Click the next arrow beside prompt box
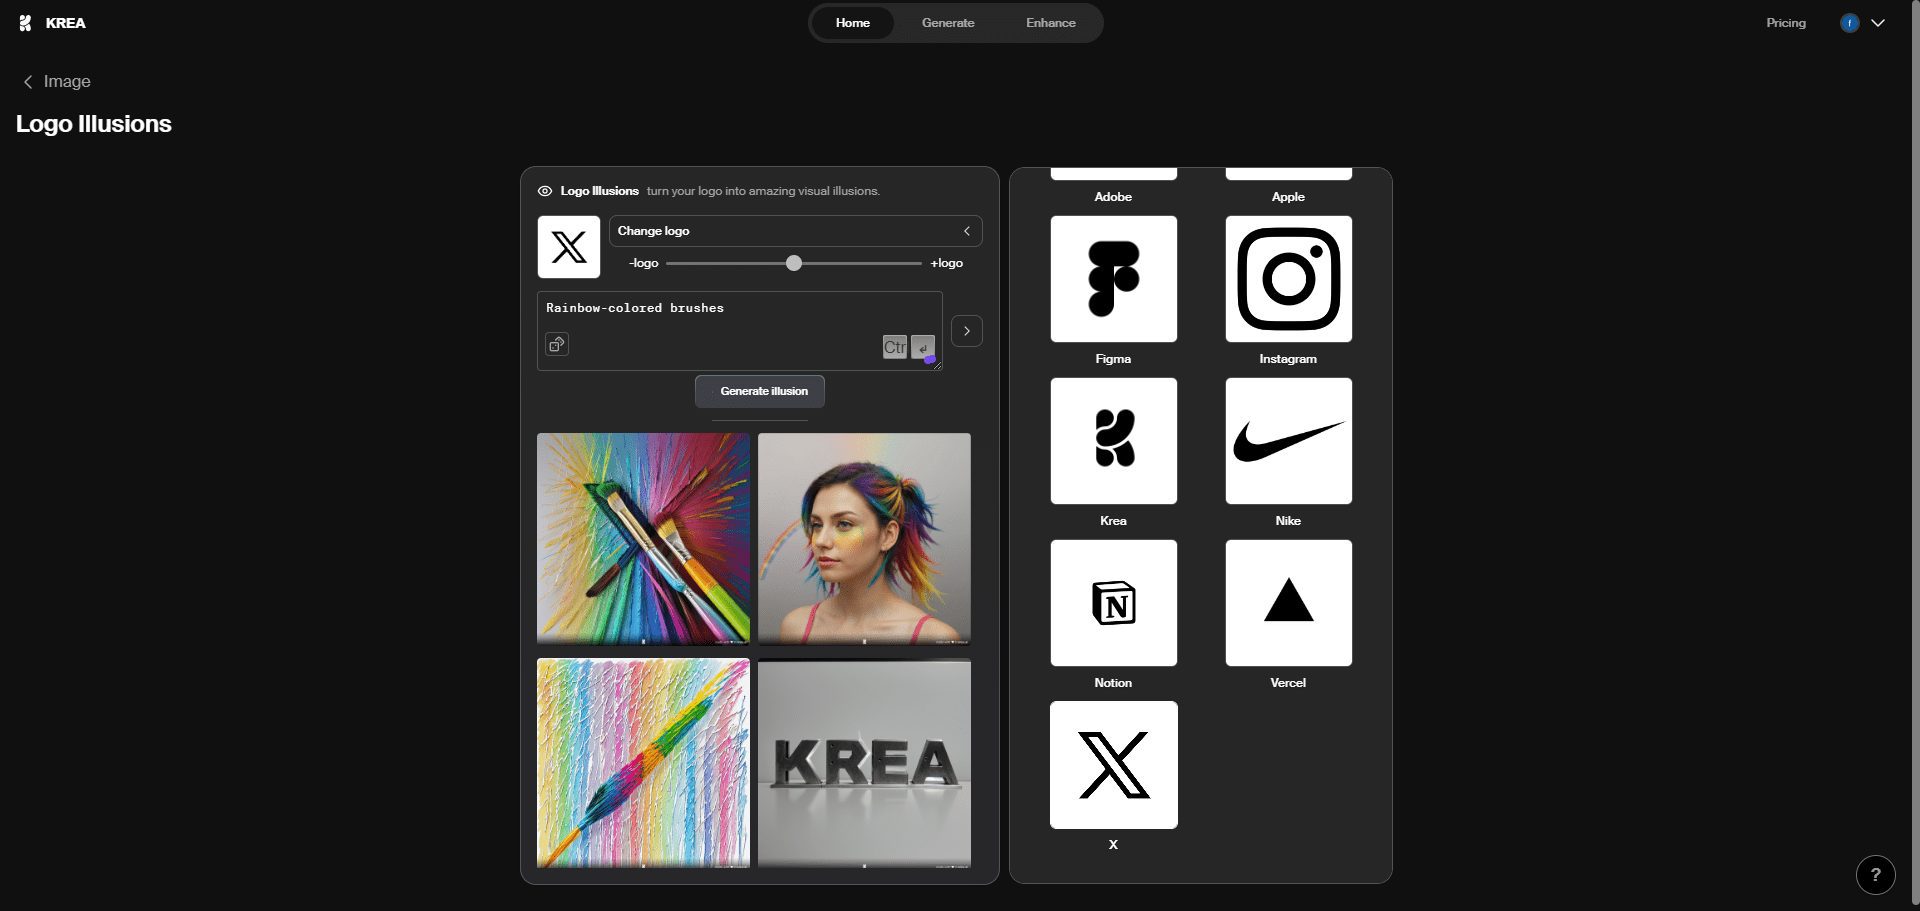This screenshot has width=1920, height=911. coord(966,331)
